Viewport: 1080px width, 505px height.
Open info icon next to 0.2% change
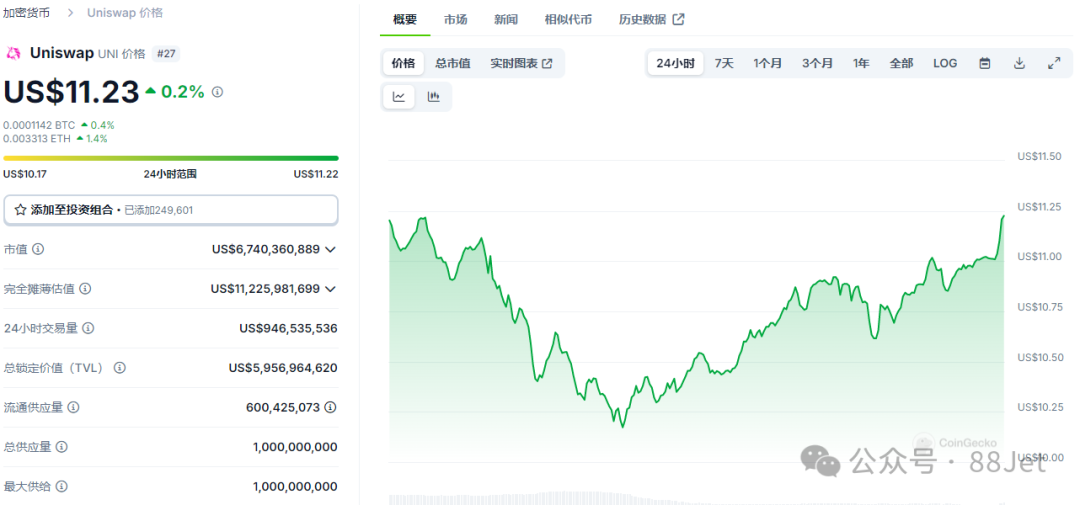click(x=218, y=92)
